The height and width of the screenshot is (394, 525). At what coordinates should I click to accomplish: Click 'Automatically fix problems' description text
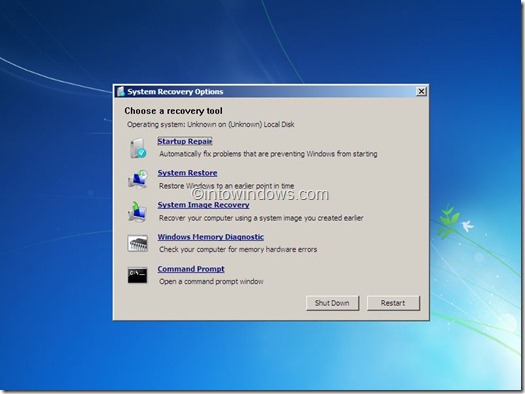[x=268, y=154]
